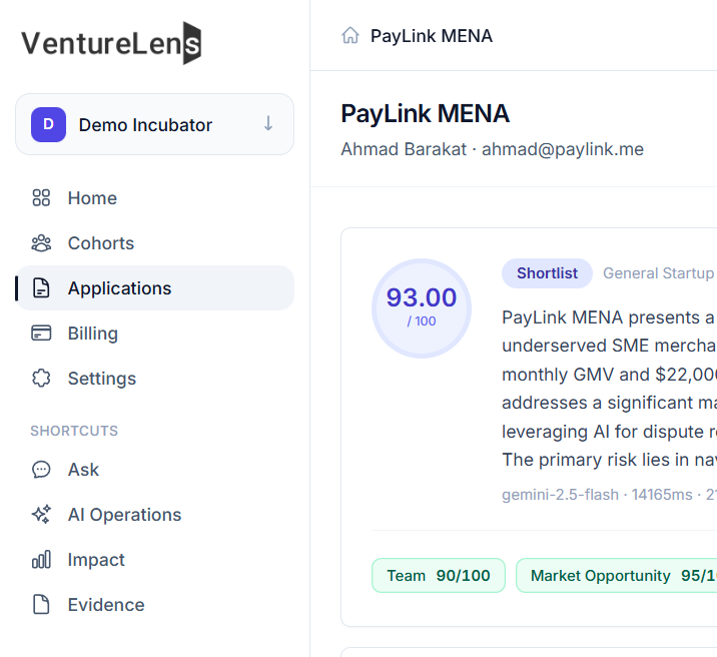Click the Evidence file icon

[41, 604]
